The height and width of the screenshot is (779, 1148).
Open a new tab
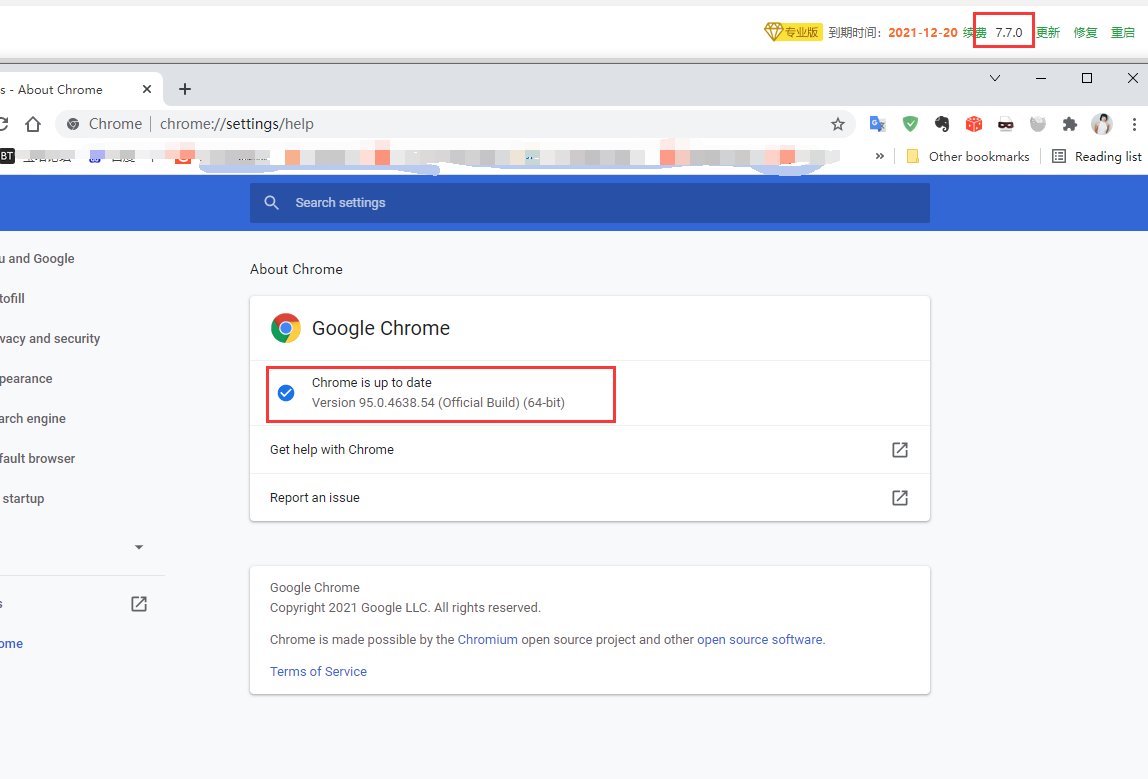pos(185,89)
